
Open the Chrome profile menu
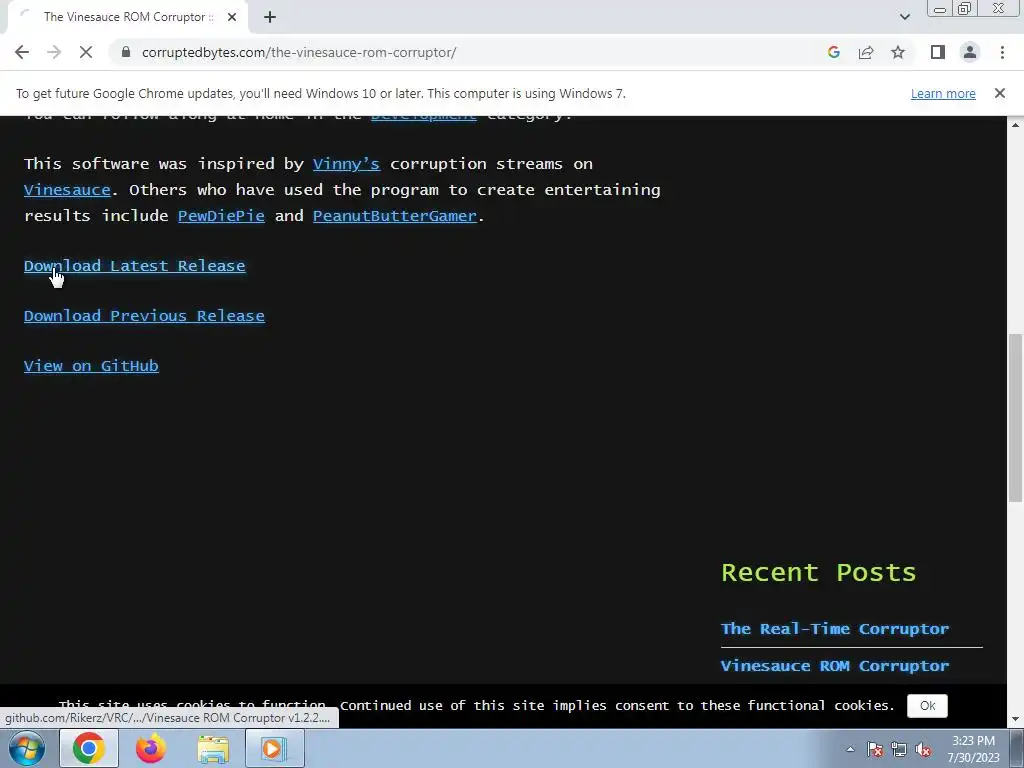[x=970, y=52]
